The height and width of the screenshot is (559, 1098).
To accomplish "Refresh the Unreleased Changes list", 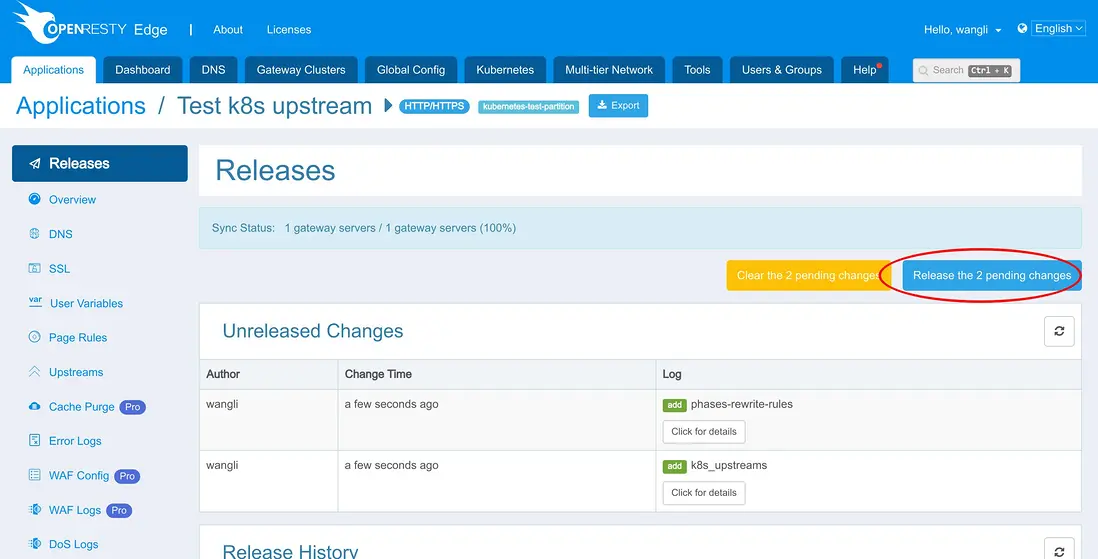I will point(1059,331).
